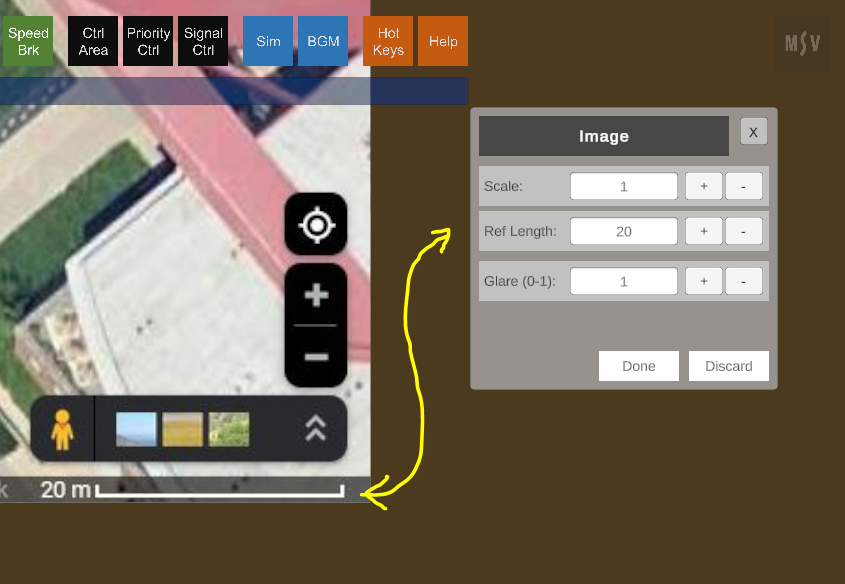
Task: Choose the first map layer thumbnail
Action: pyautogui.click(x=136, y=430)
